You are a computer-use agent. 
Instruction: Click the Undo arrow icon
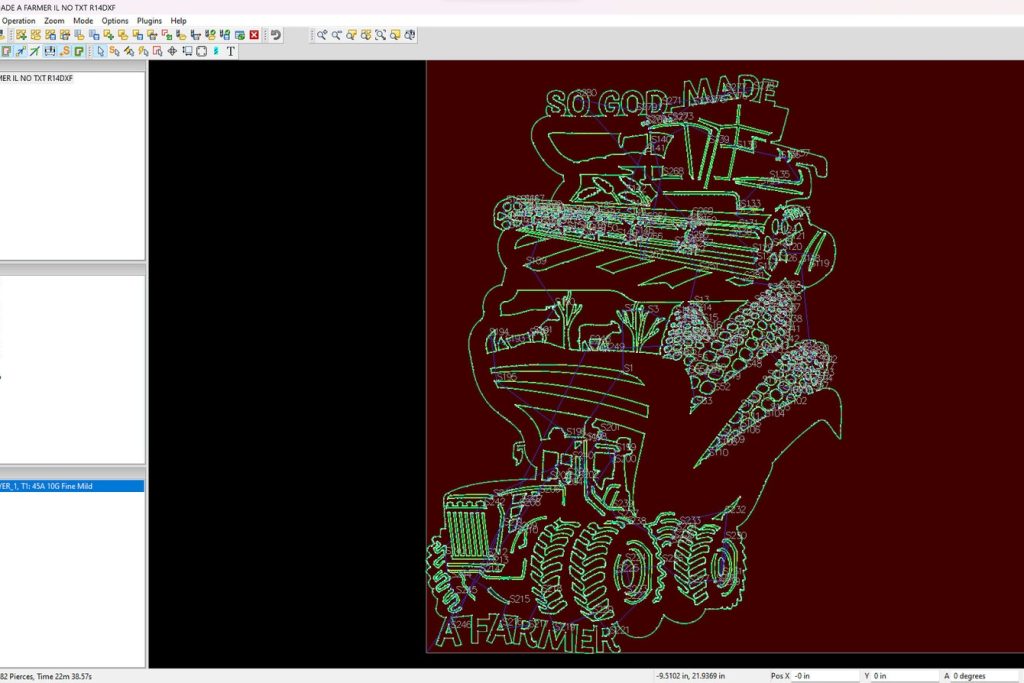[276, 35]
